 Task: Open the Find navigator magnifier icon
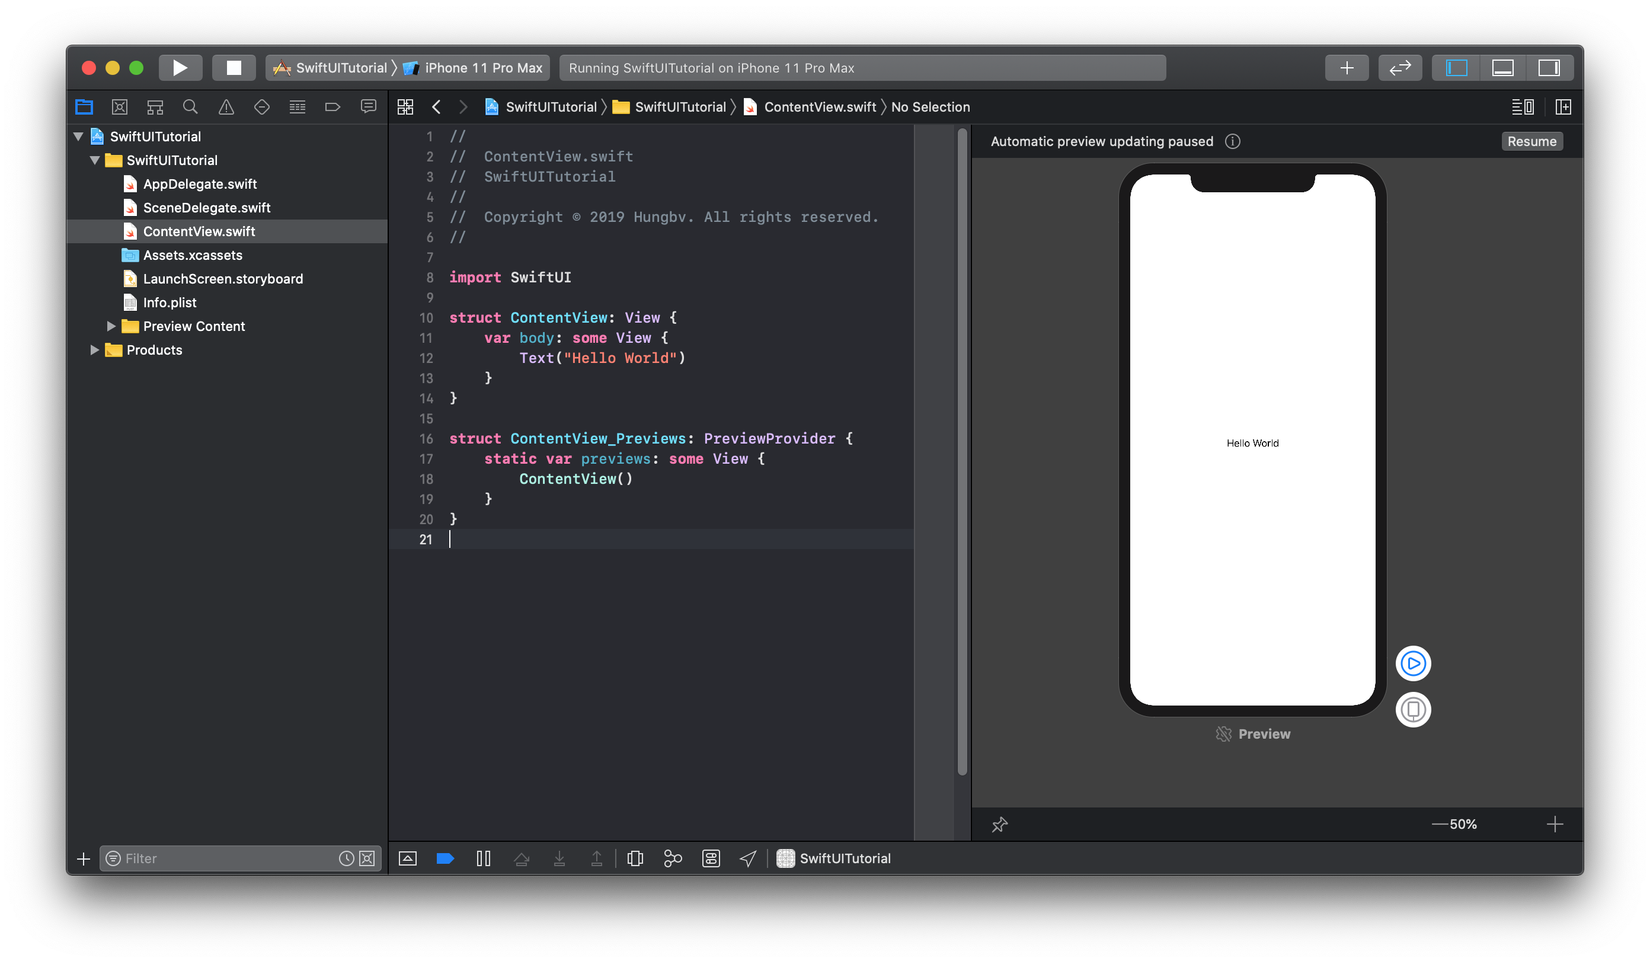click(190, 107)
